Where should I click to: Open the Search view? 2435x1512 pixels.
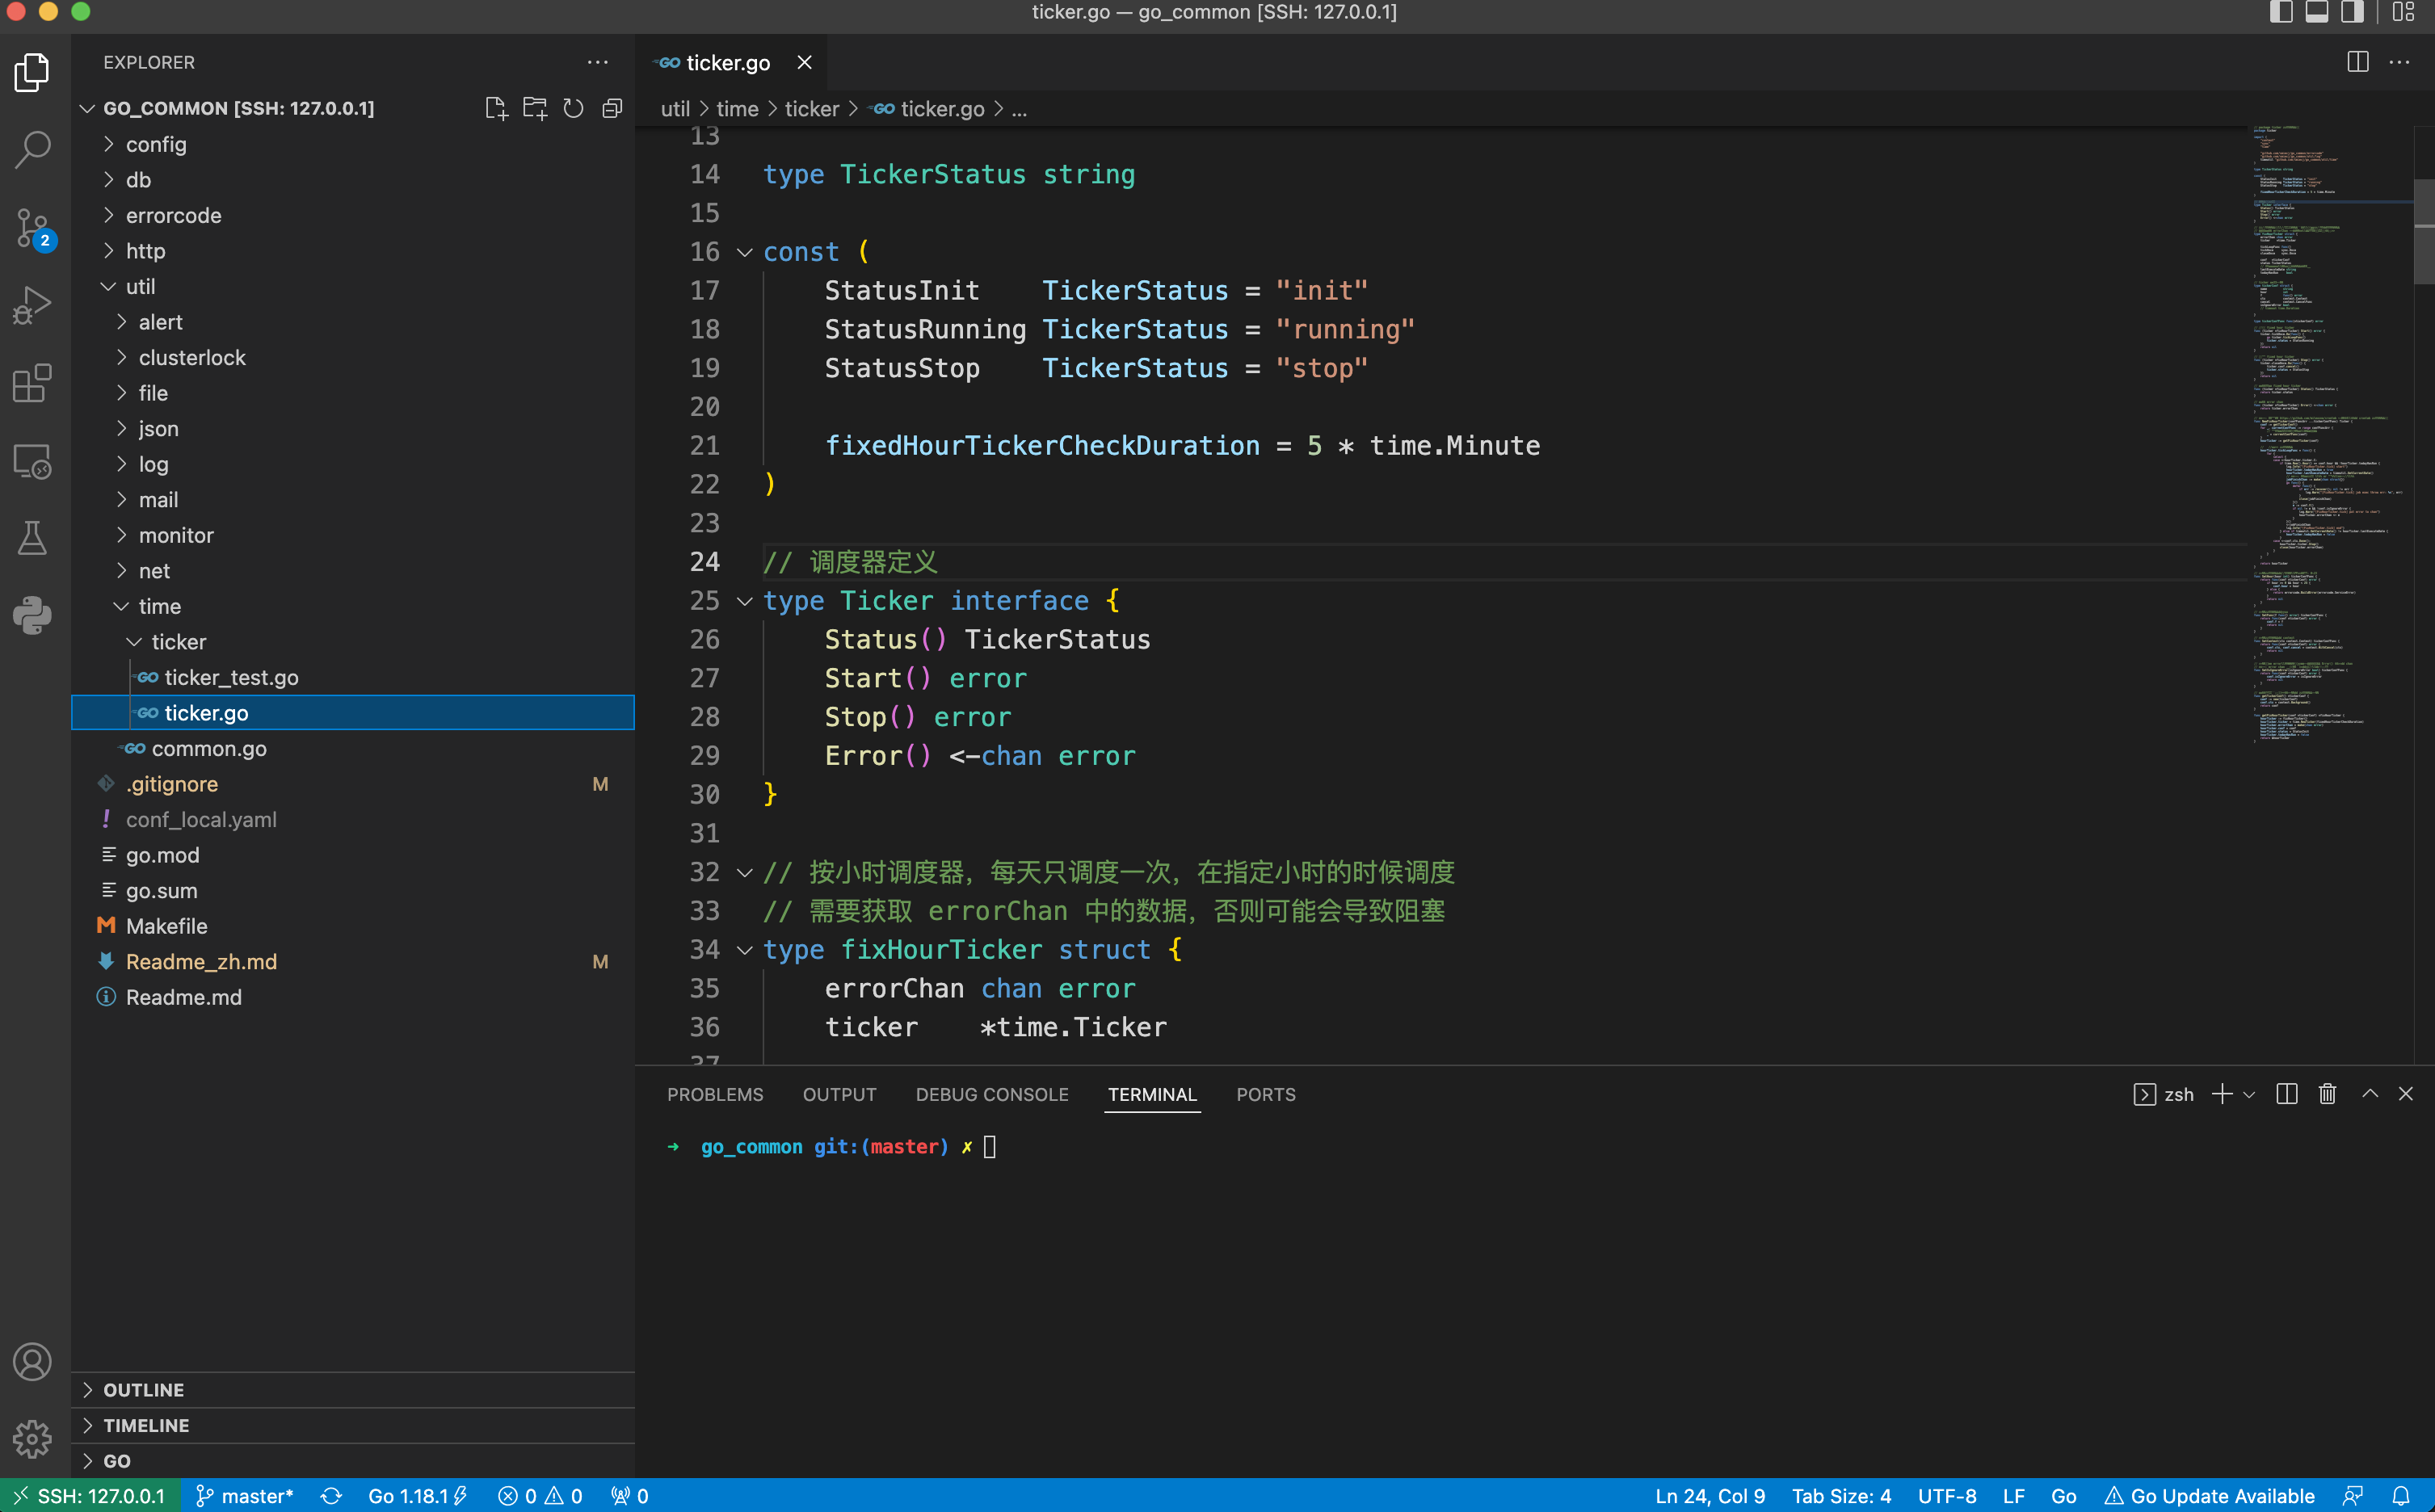tap(32, 150)
